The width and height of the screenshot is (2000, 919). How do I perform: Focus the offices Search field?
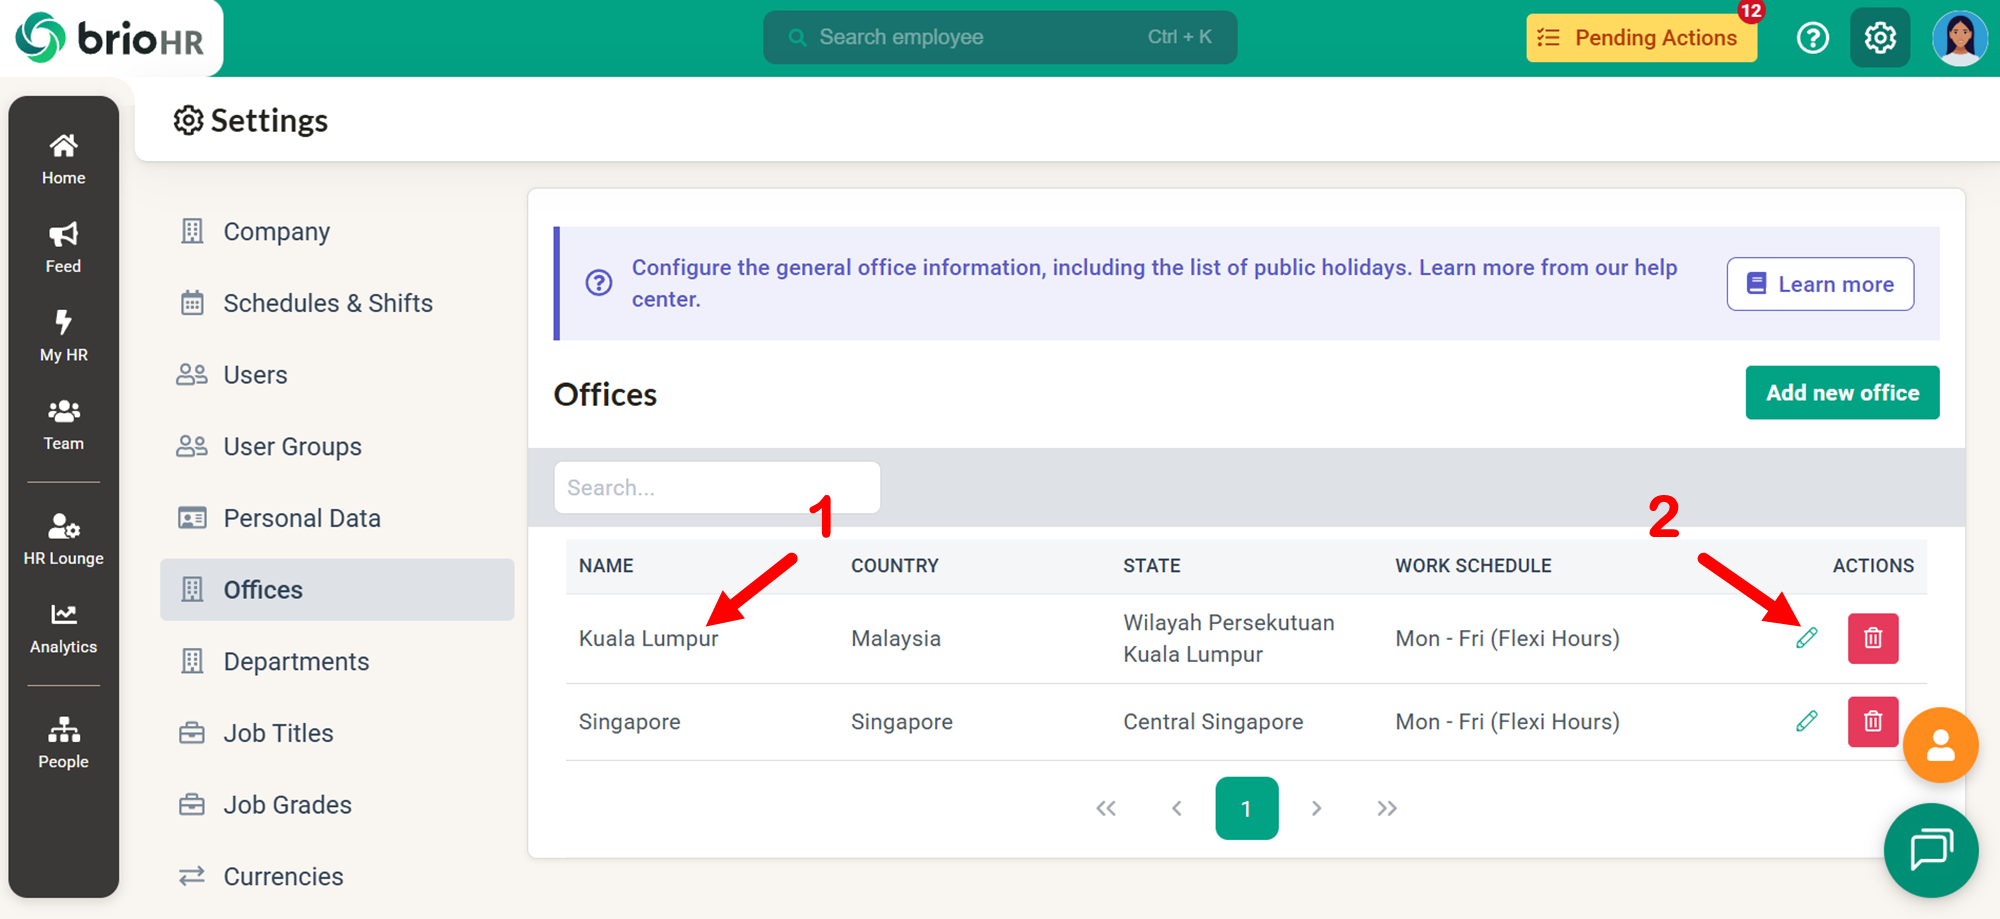717,488
